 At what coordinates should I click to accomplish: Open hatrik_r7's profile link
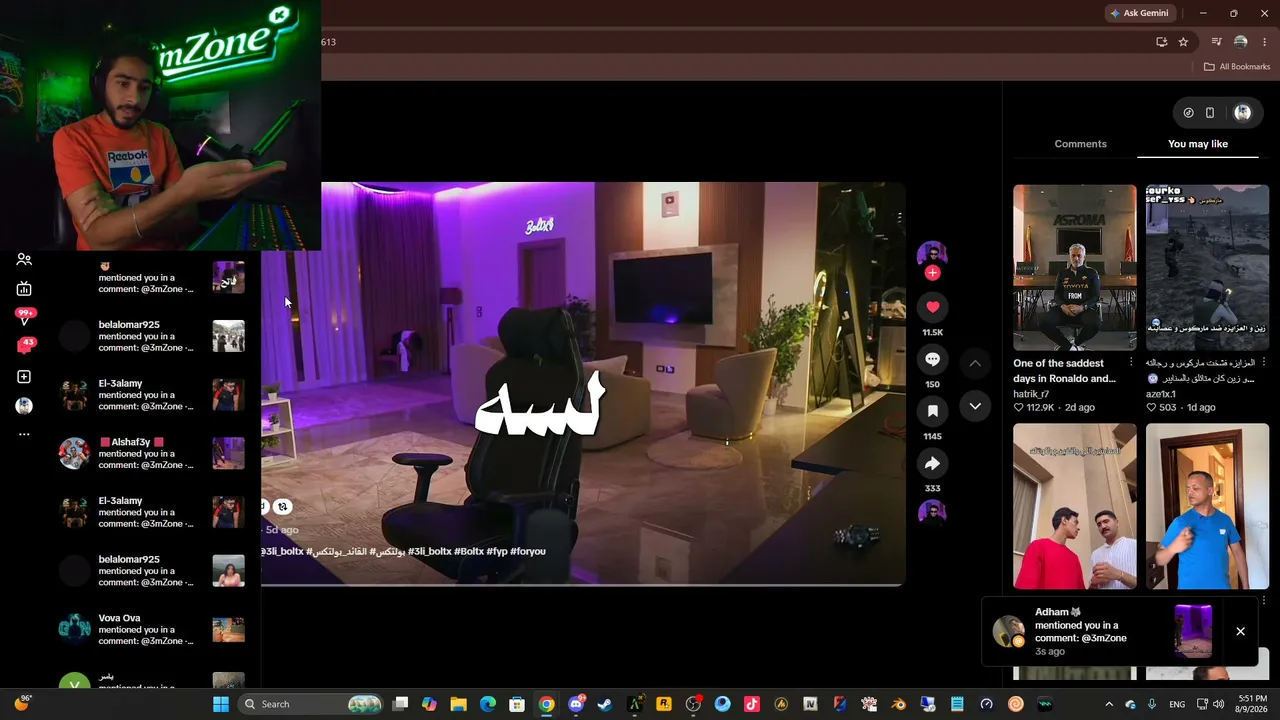[x=1033, y=394]
